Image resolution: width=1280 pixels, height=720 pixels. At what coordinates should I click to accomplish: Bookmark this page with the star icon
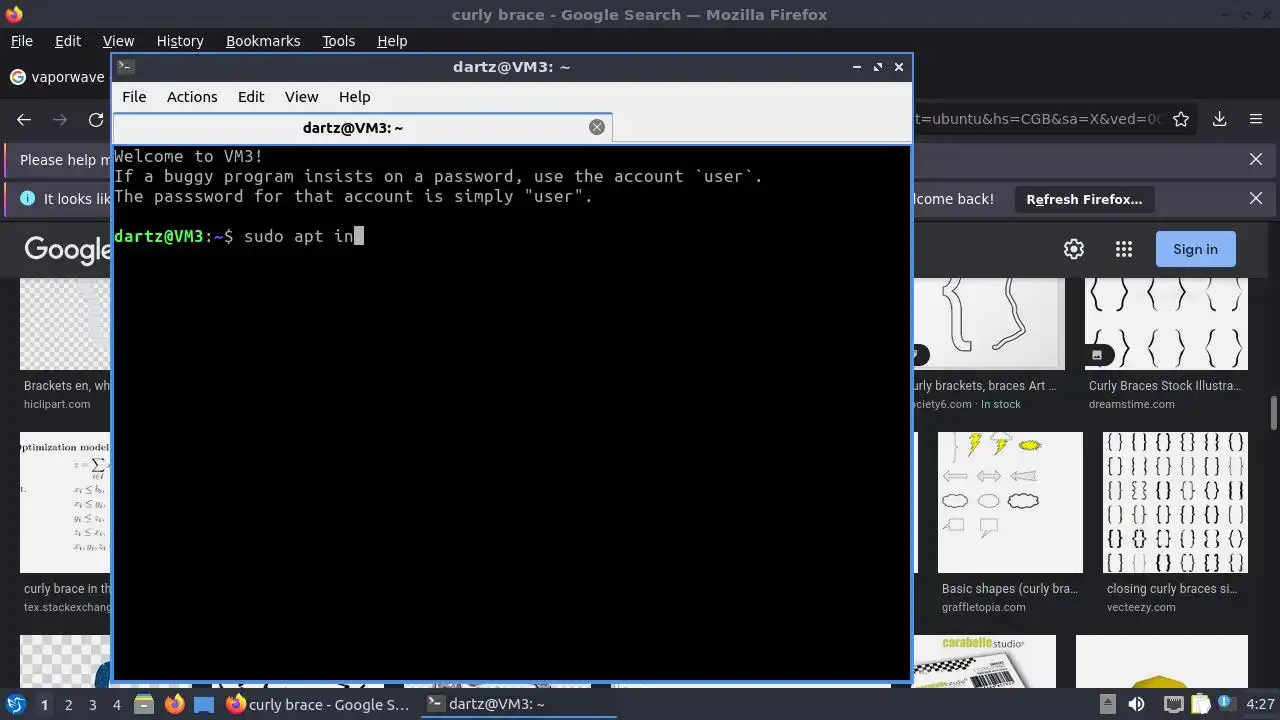tap(1181, 119)
